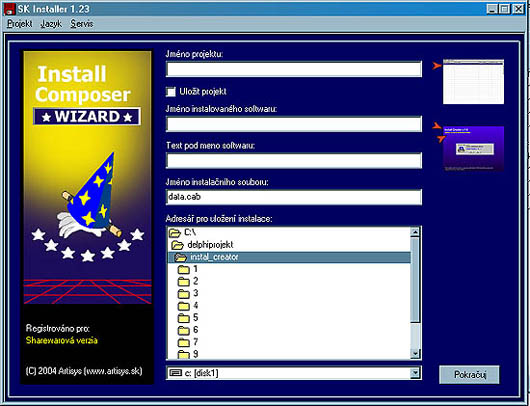The image size is (530, 406).
Task: Click the Pokračuj button
Action: coord(469,375)
